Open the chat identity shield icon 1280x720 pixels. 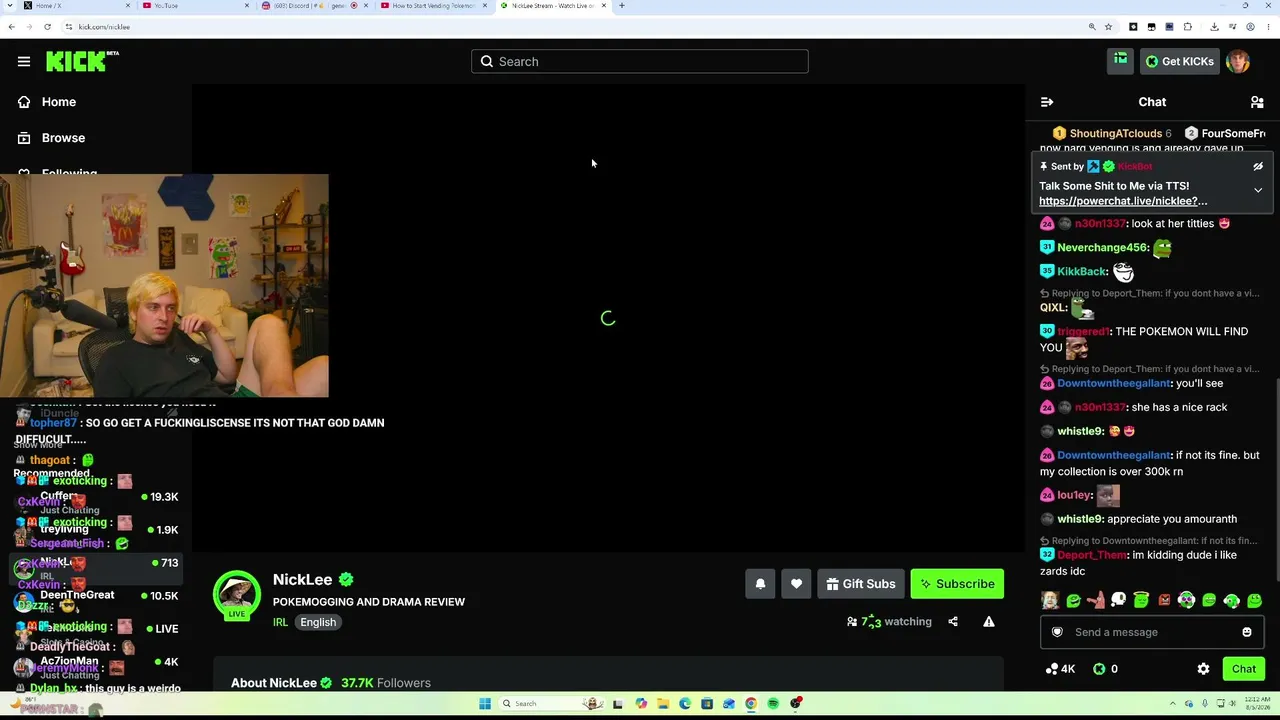(x=1057, y=632)
